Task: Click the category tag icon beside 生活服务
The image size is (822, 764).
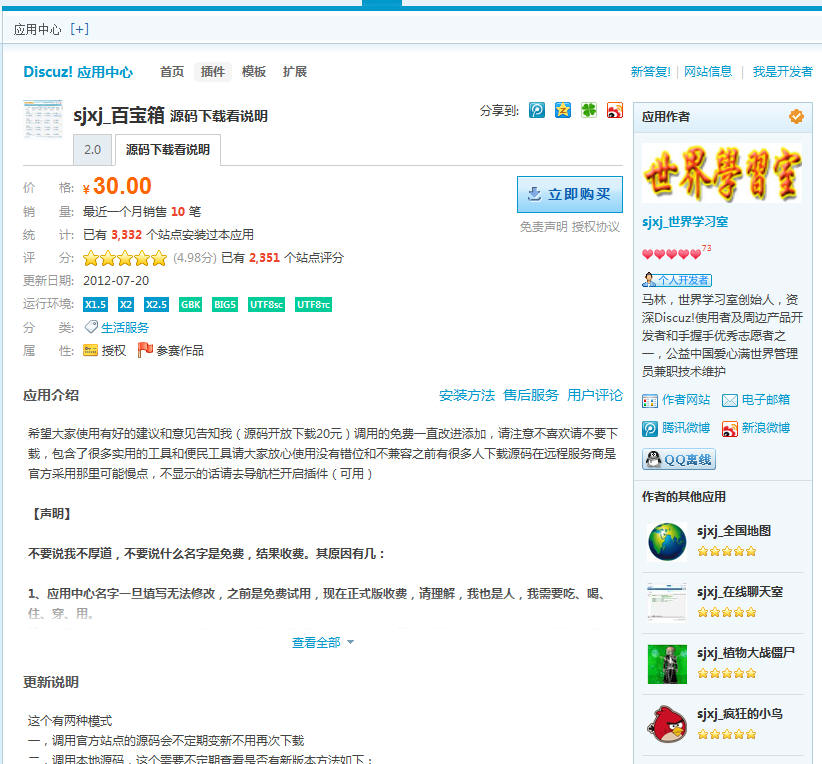Action: (91, 327)
